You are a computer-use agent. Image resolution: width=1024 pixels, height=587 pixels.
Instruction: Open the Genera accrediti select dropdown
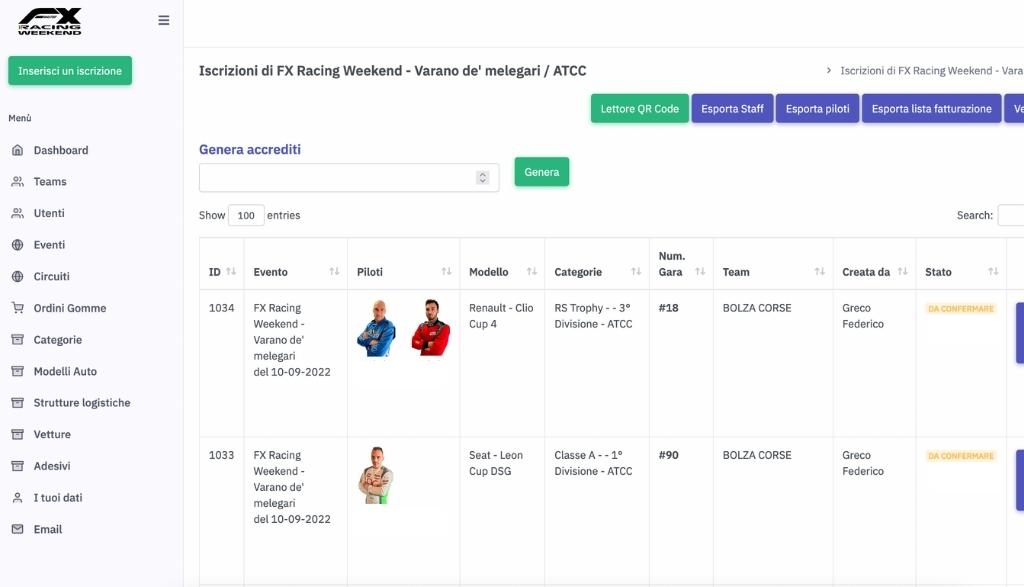[x=349, y=177]
